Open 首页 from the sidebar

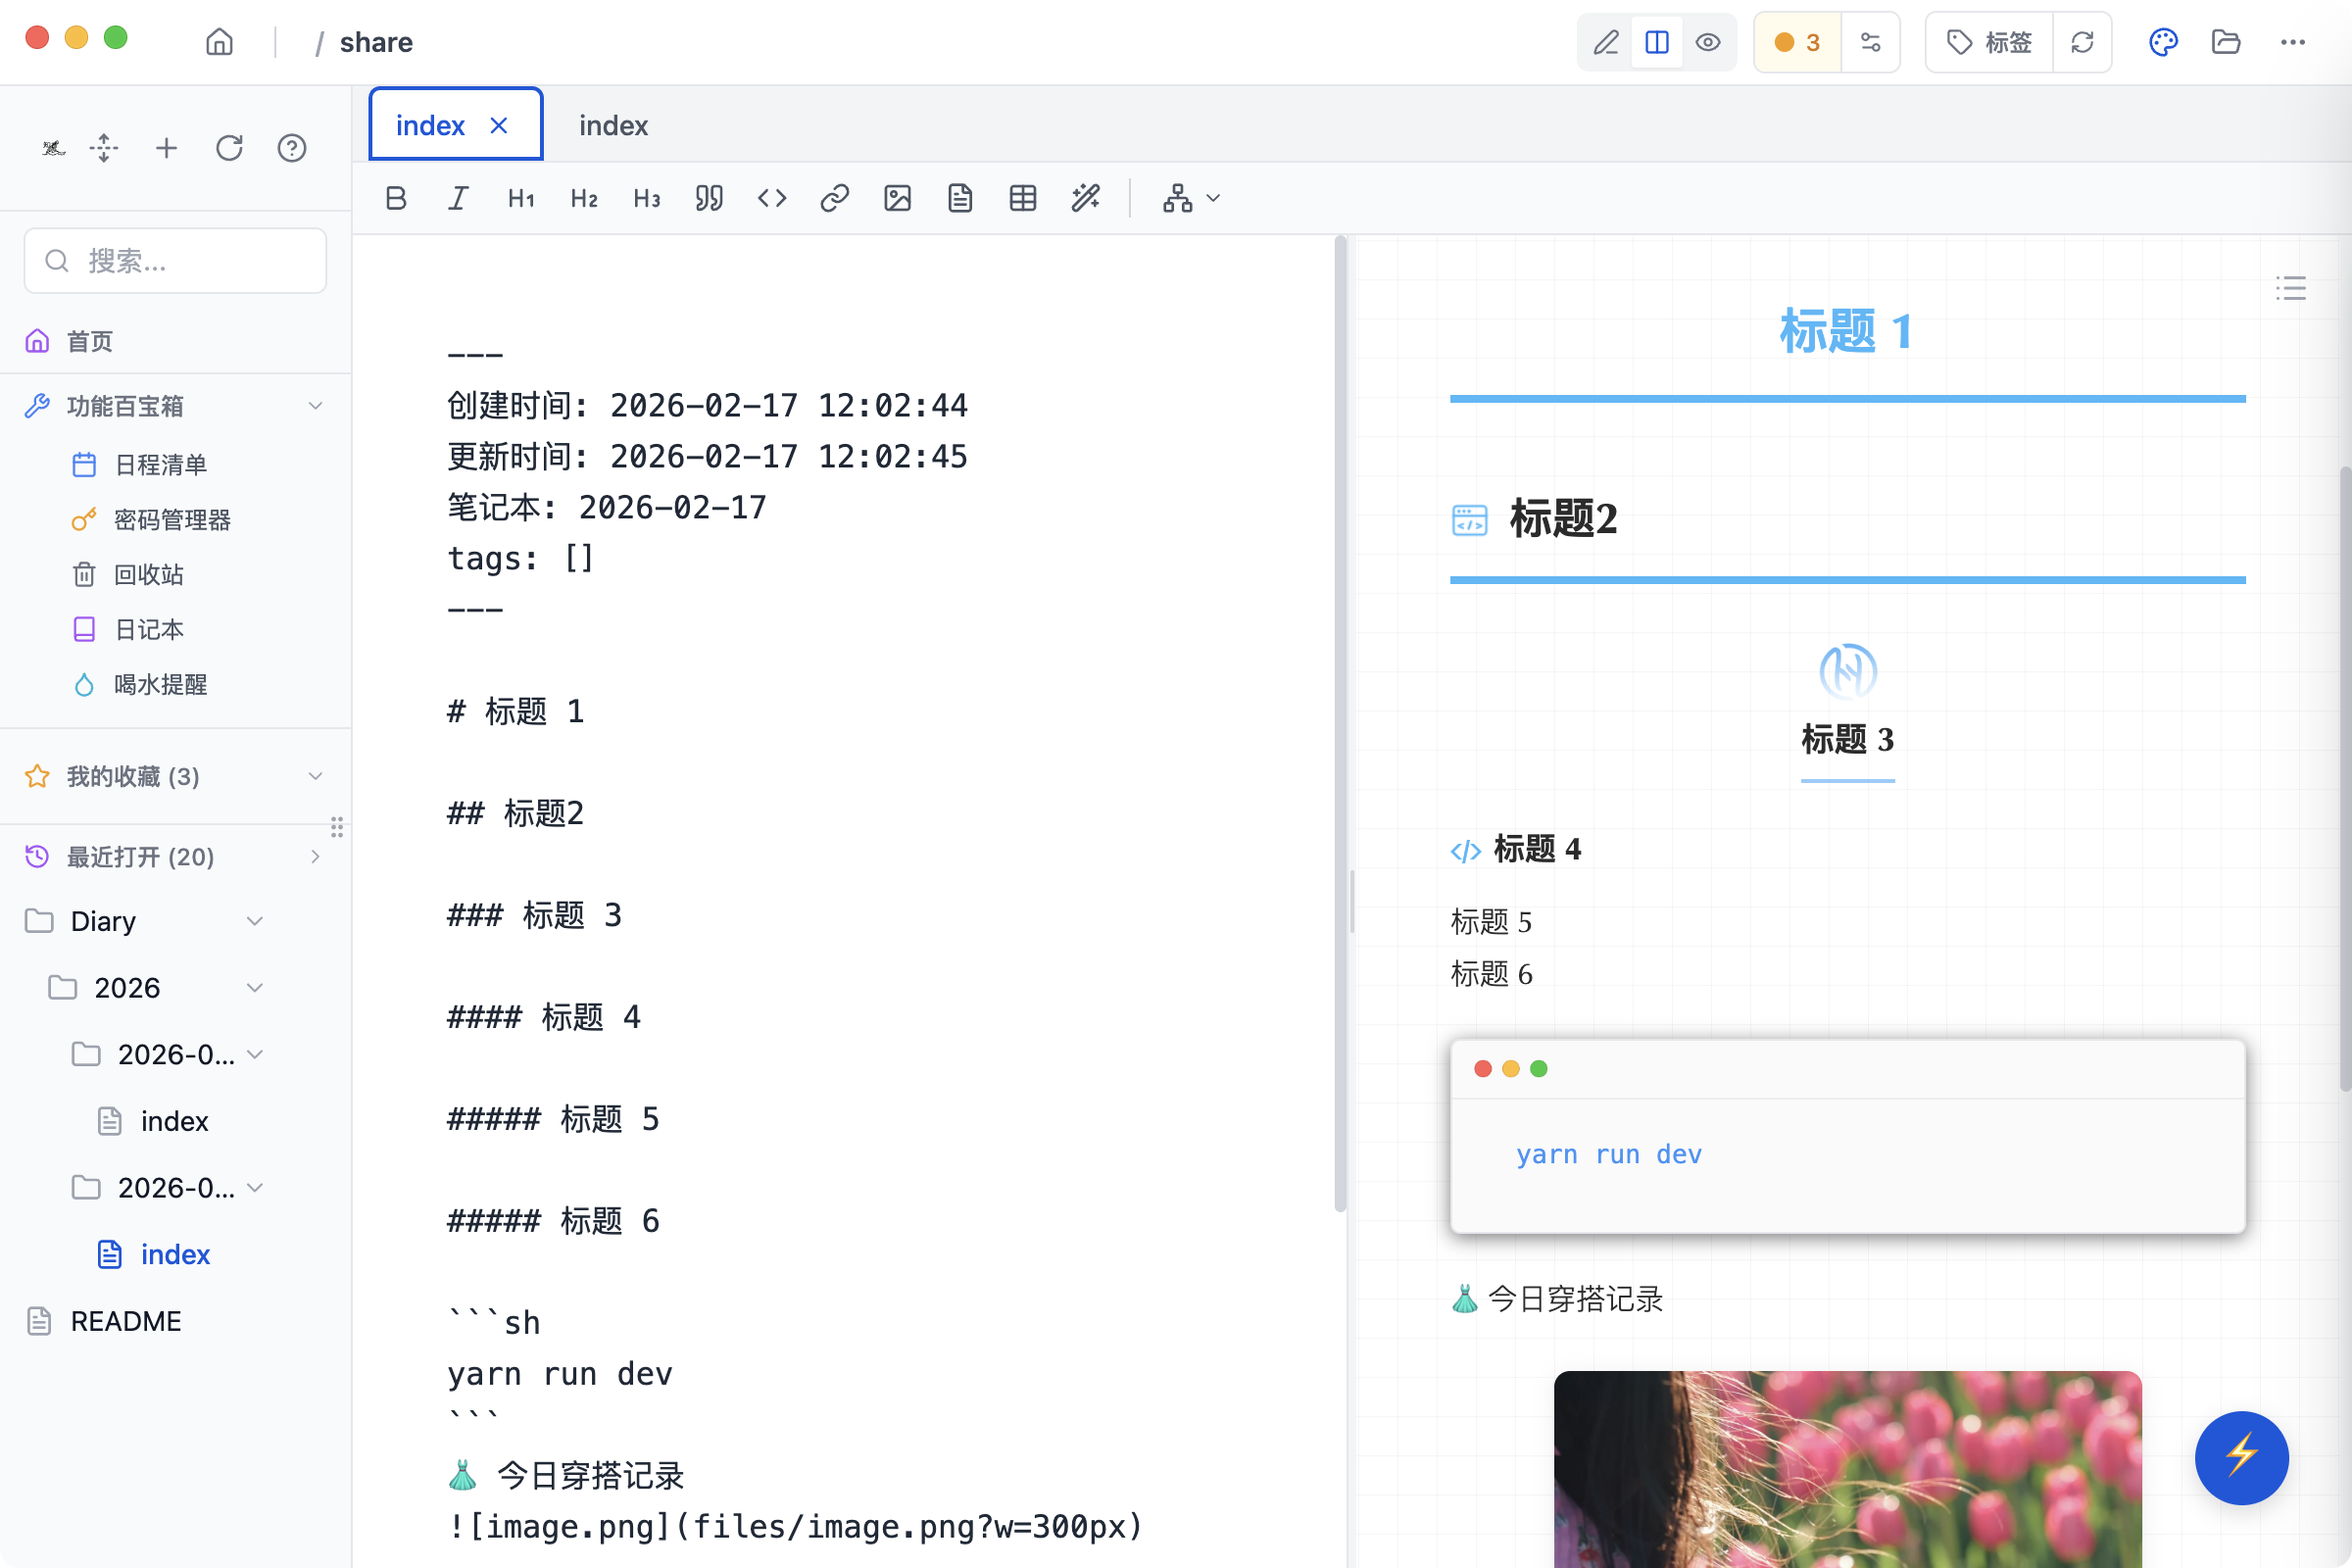pyautogui.click(x=89, y=341)
